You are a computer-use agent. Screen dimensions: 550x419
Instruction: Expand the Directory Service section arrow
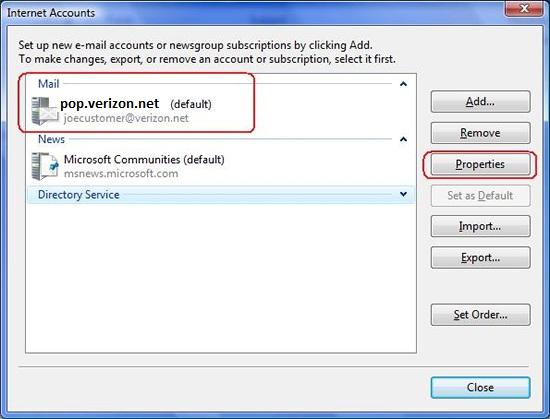(403, 194)
